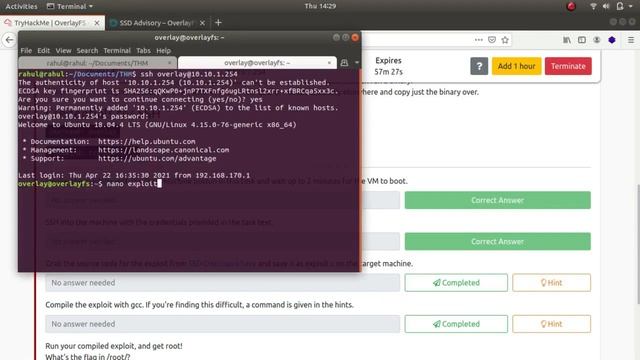Click the Firefox page vertical scrollbar

638,244
